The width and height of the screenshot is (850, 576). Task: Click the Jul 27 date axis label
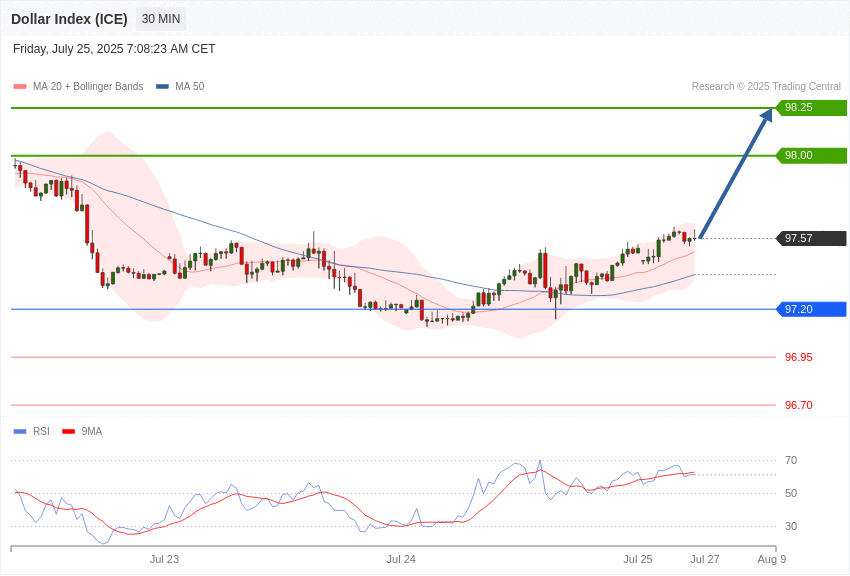point(705,560)
